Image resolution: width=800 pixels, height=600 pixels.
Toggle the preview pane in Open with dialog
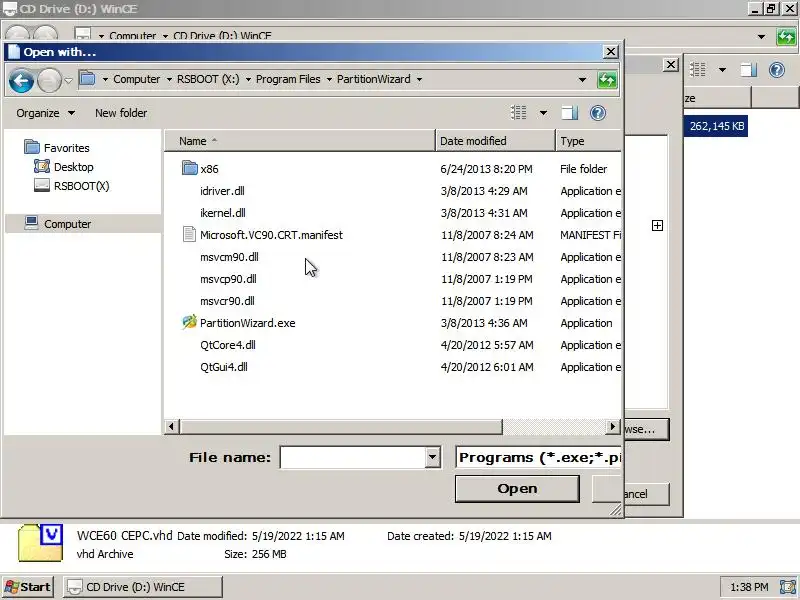coord(569,113)
